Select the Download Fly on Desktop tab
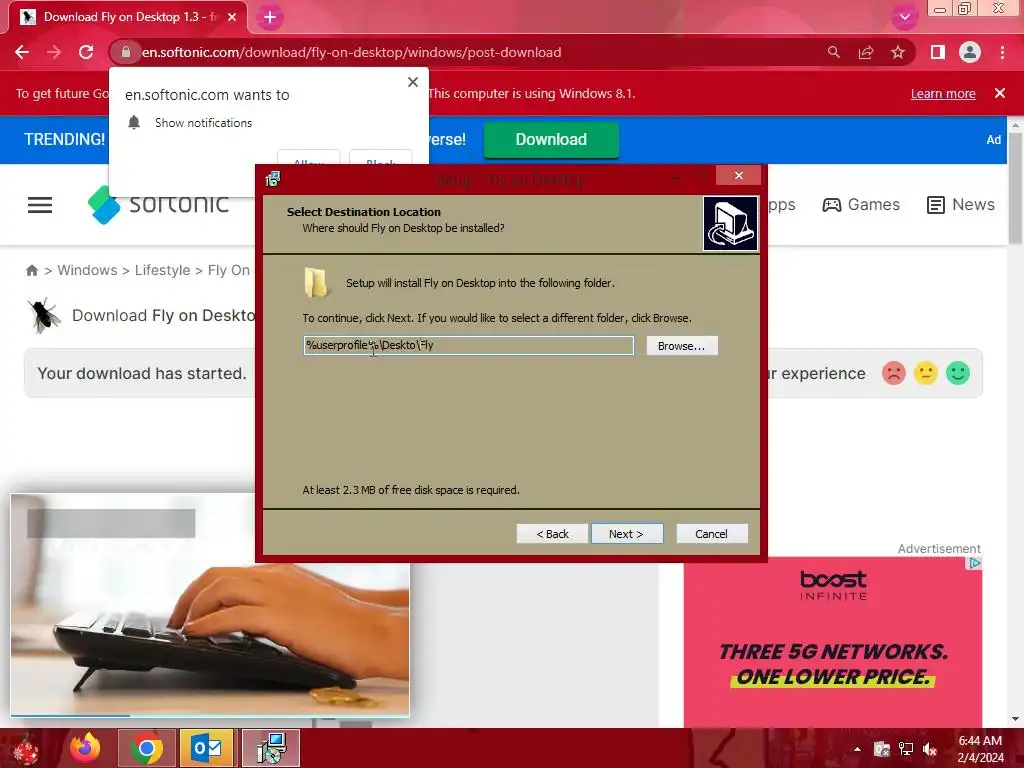This screenshot has height=768, width=1024. (127, 17)
